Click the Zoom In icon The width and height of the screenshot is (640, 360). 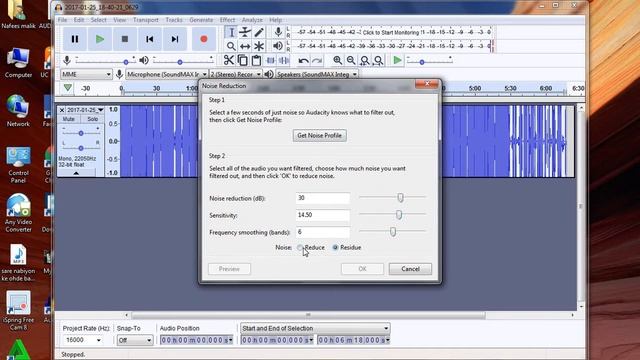click(x=338, y=60)
